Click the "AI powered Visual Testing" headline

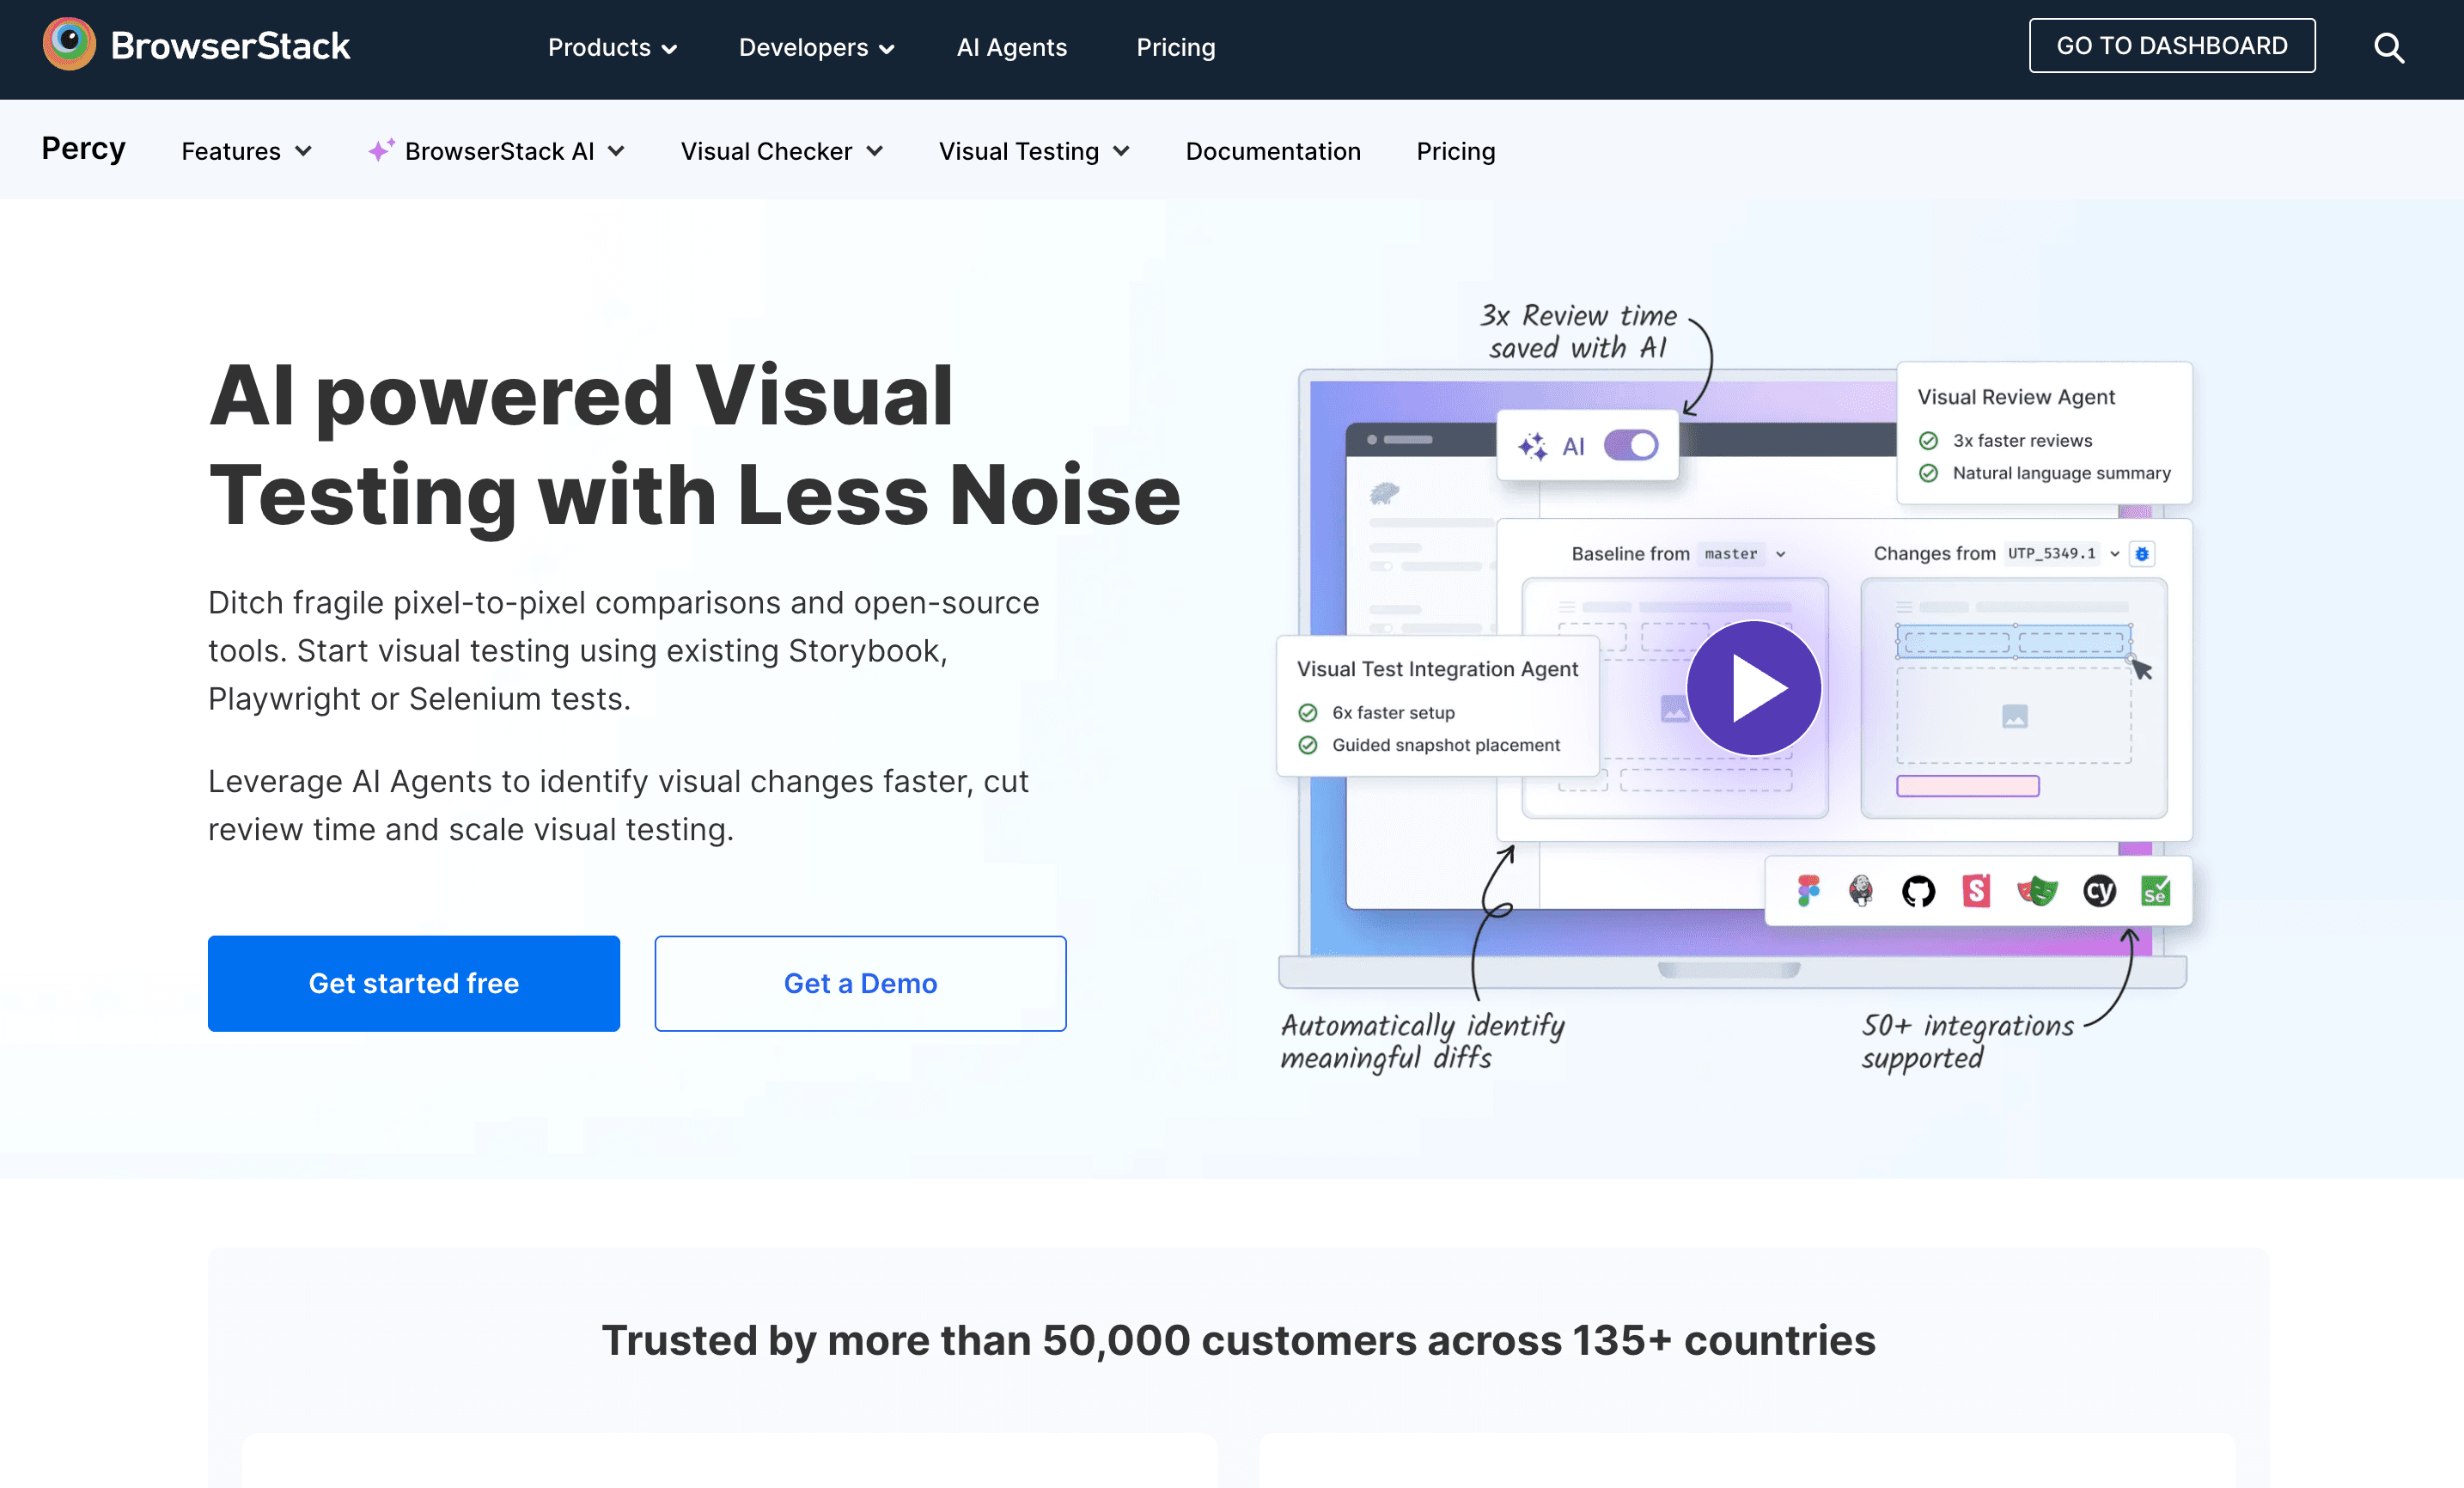(x=695, y=445)
